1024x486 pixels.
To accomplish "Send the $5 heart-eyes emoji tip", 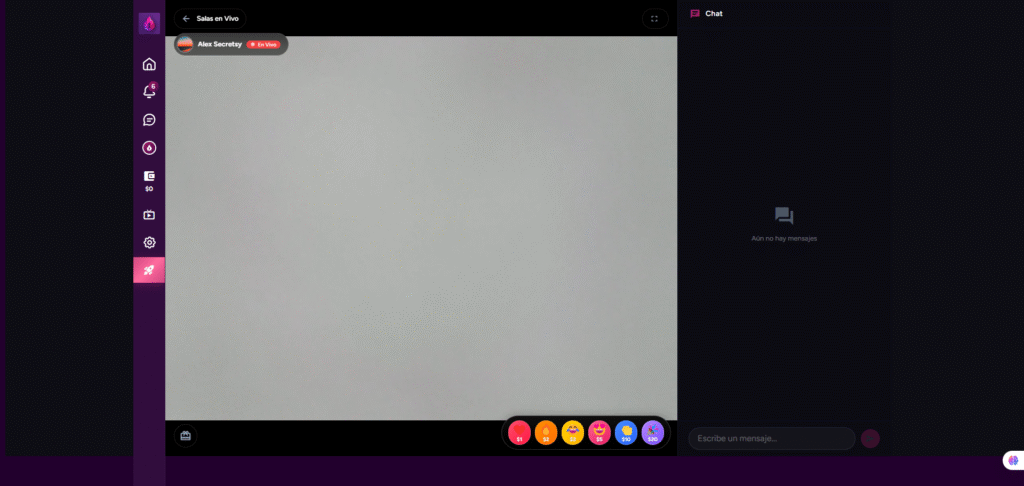I will 599,432.
